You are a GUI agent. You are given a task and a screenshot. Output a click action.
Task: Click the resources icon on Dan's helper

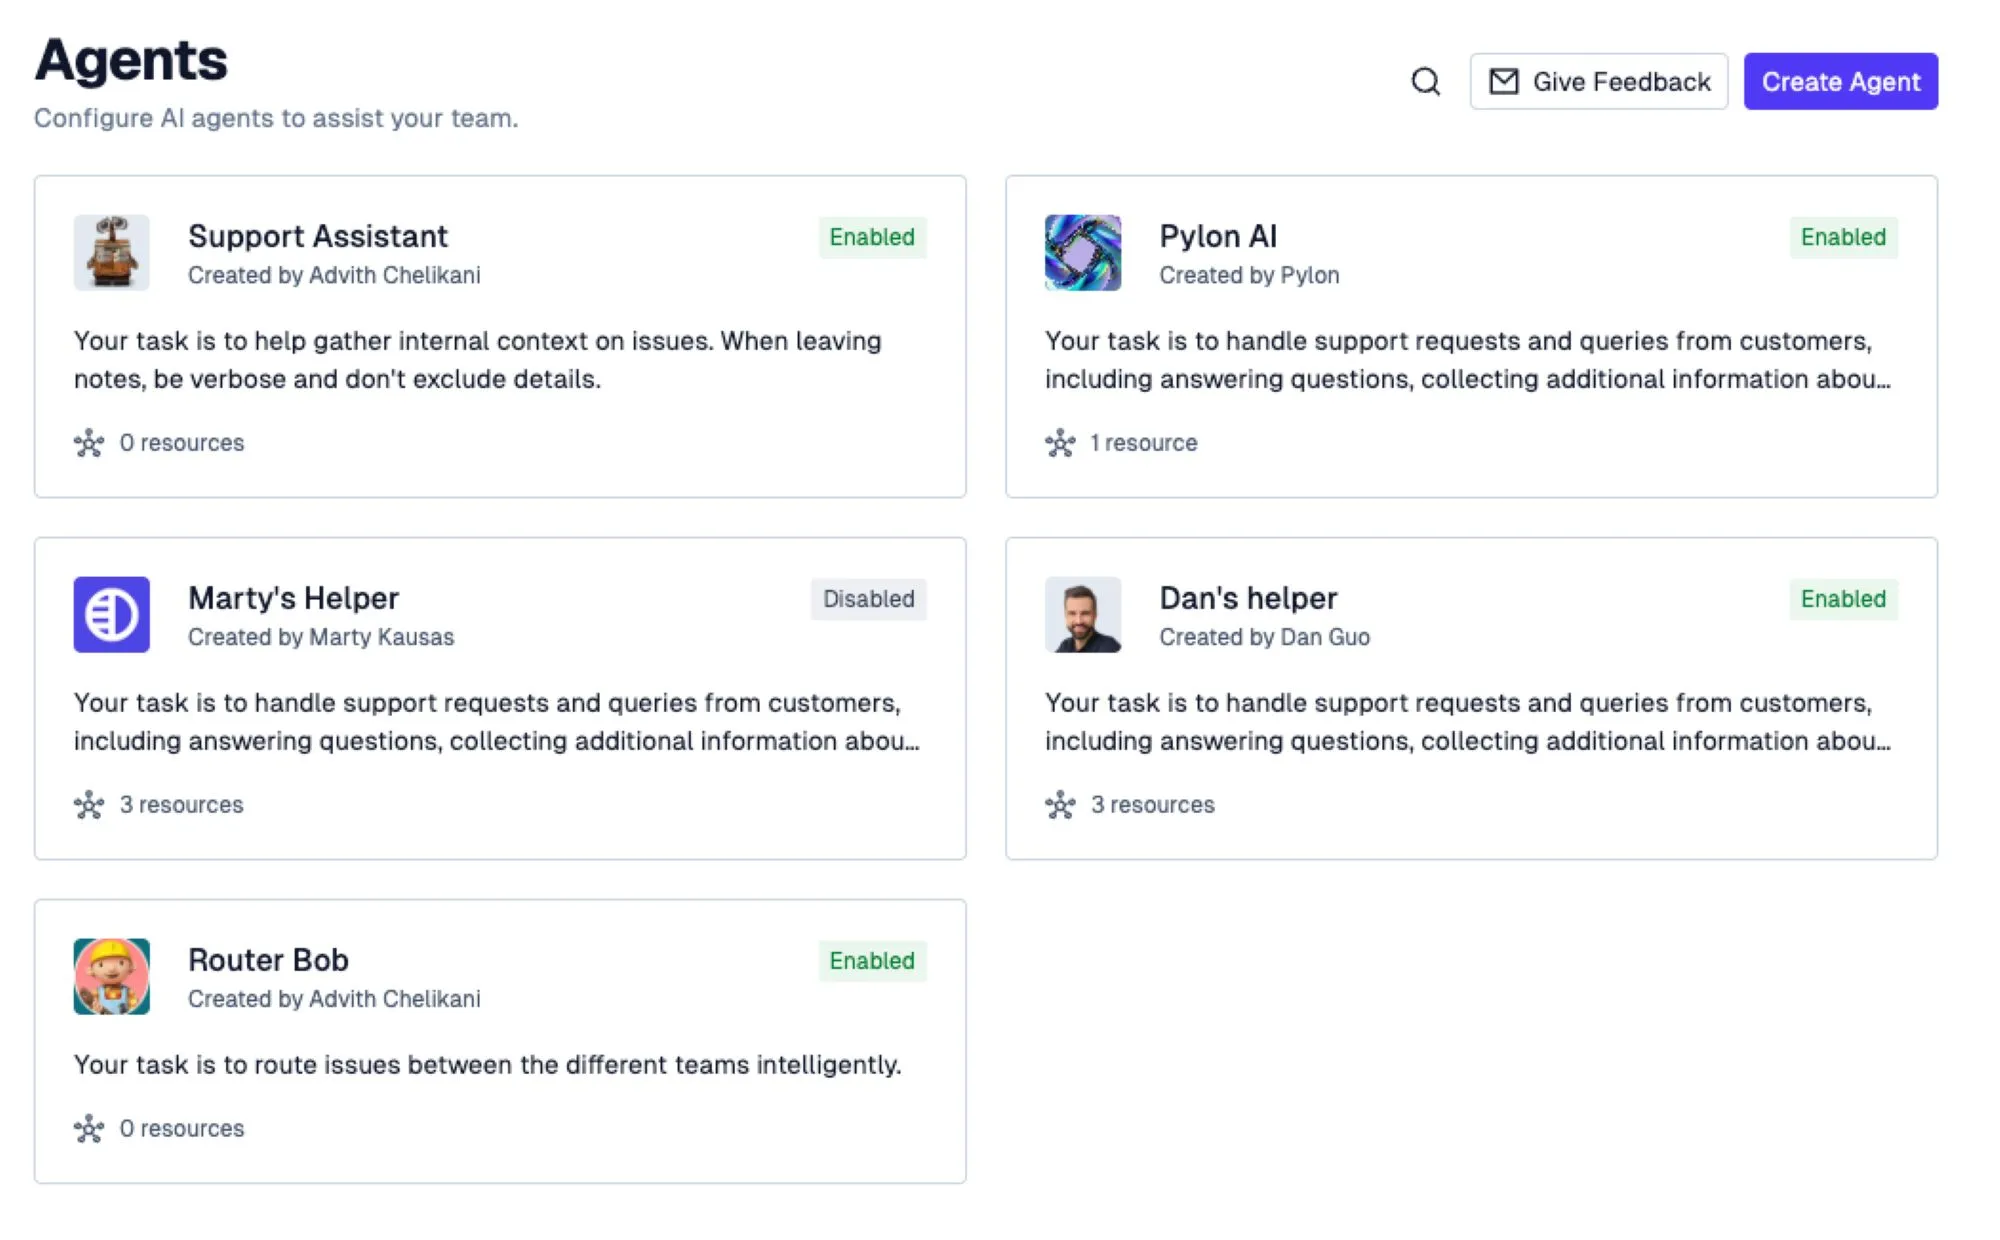(1060, 805)
